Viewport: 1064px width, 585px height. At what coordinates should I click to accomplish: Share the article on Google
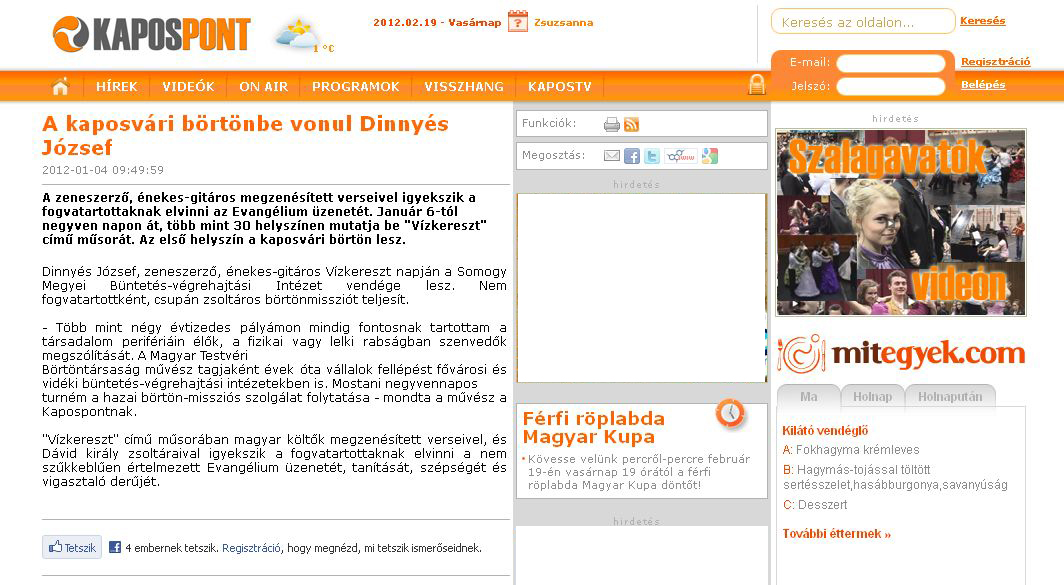pos(710,156)
